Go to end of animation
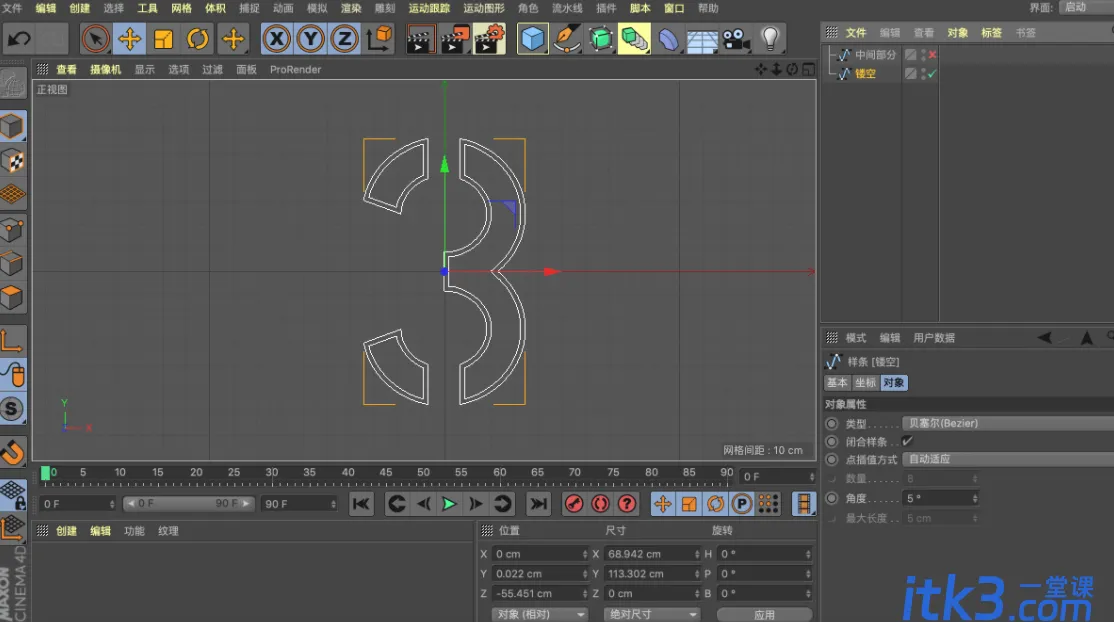Screen dimensions: 1114x622 [539, 504]
